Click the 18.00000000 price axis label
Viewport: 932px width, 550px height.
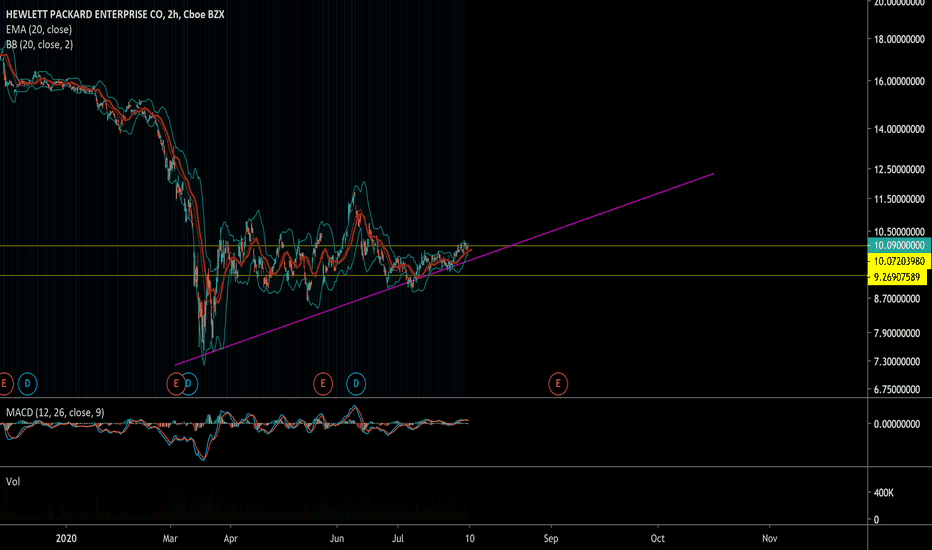pyautogui.click(x=899, y=39)
